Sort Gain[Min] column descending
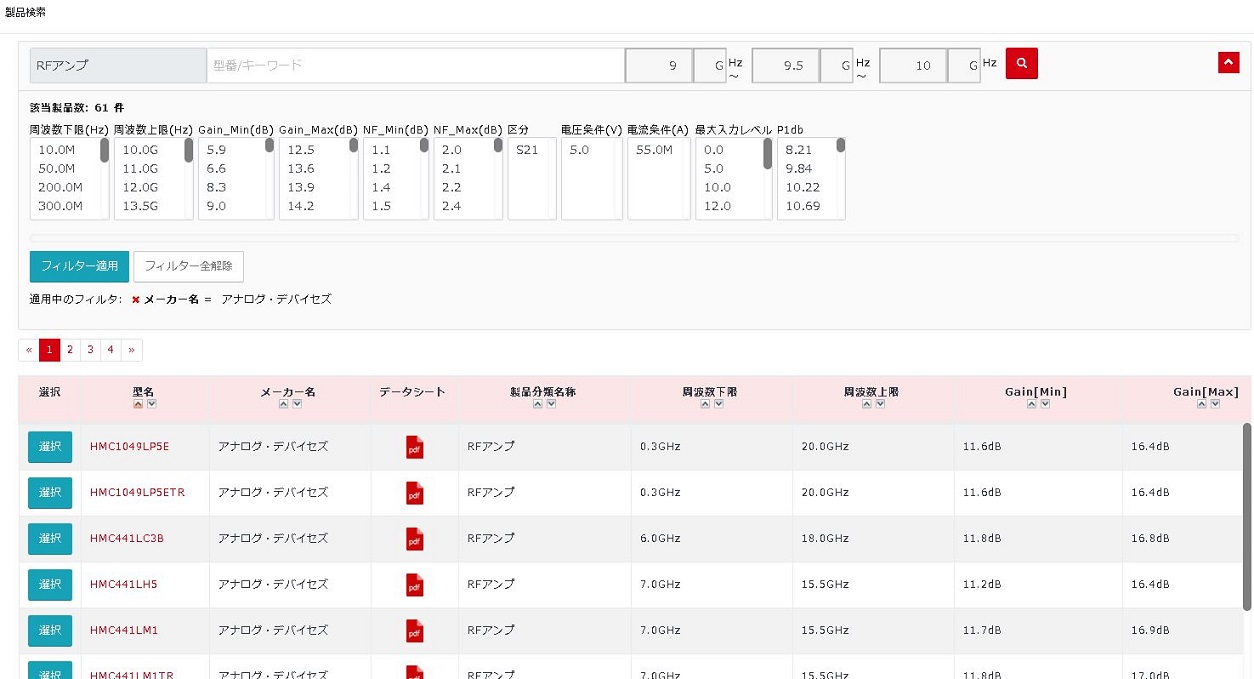 coord(1044,405)
